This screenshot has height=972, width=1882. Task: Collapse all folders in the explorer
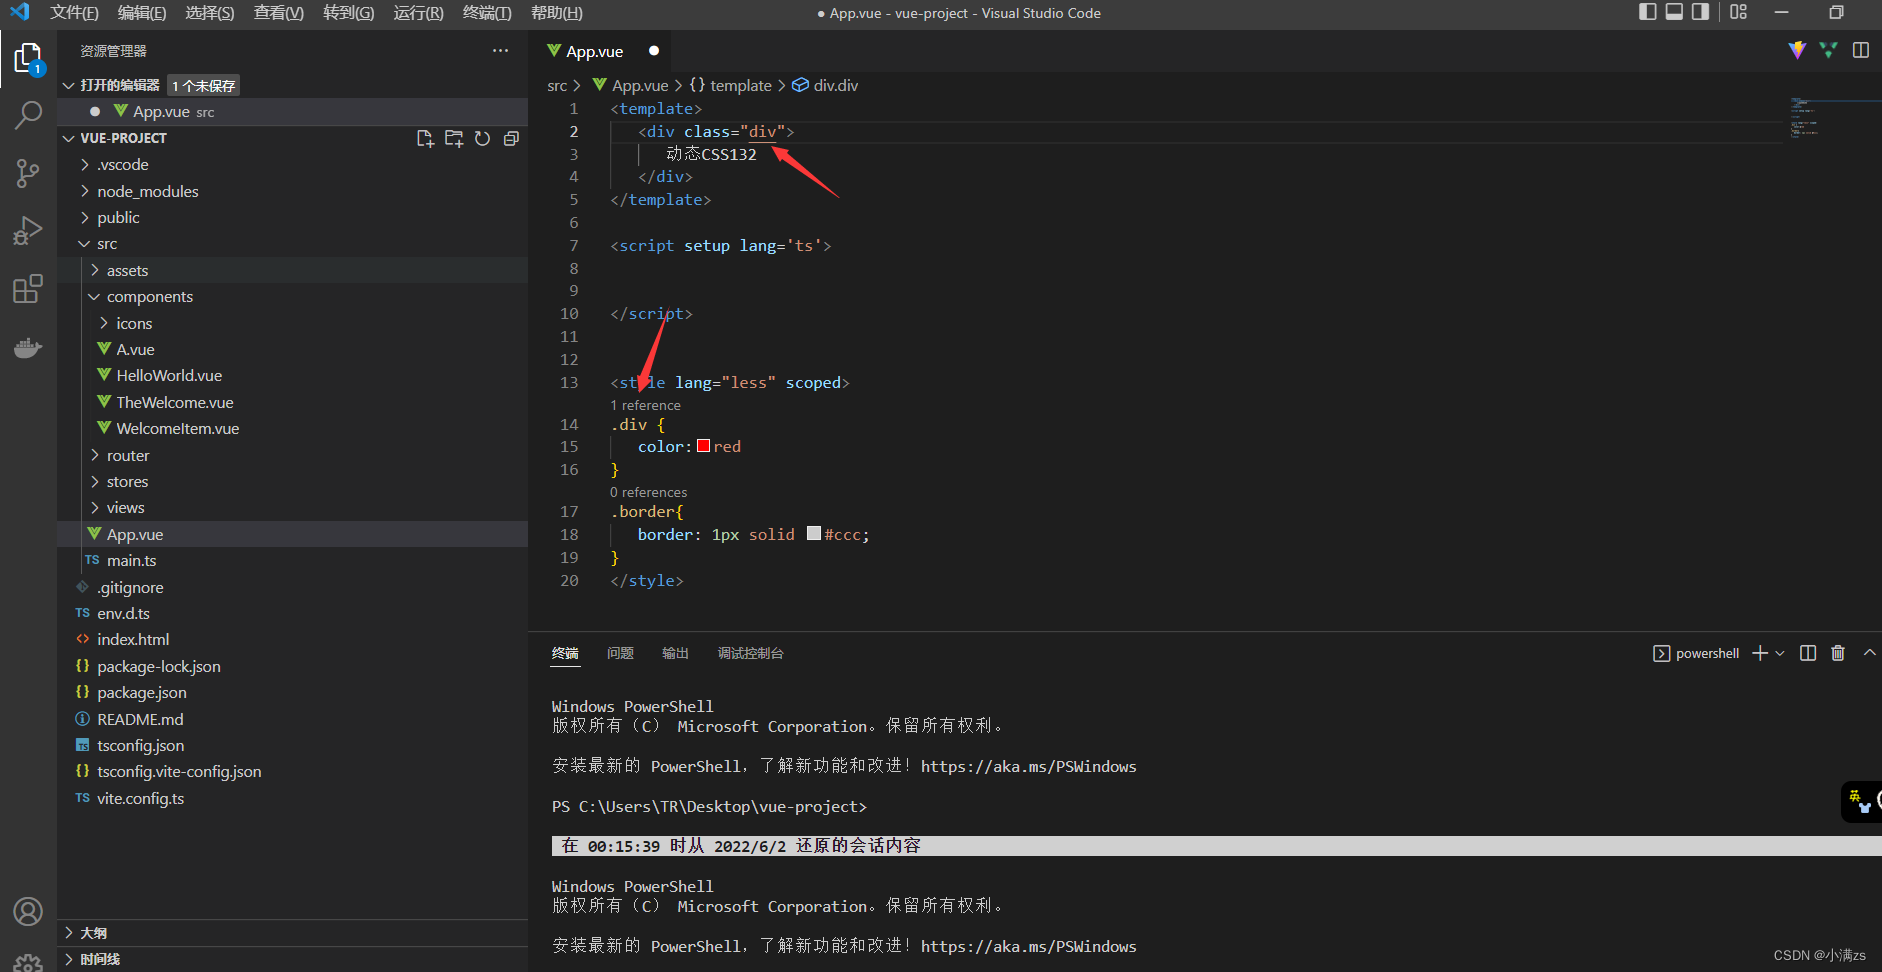pos(511,139)
